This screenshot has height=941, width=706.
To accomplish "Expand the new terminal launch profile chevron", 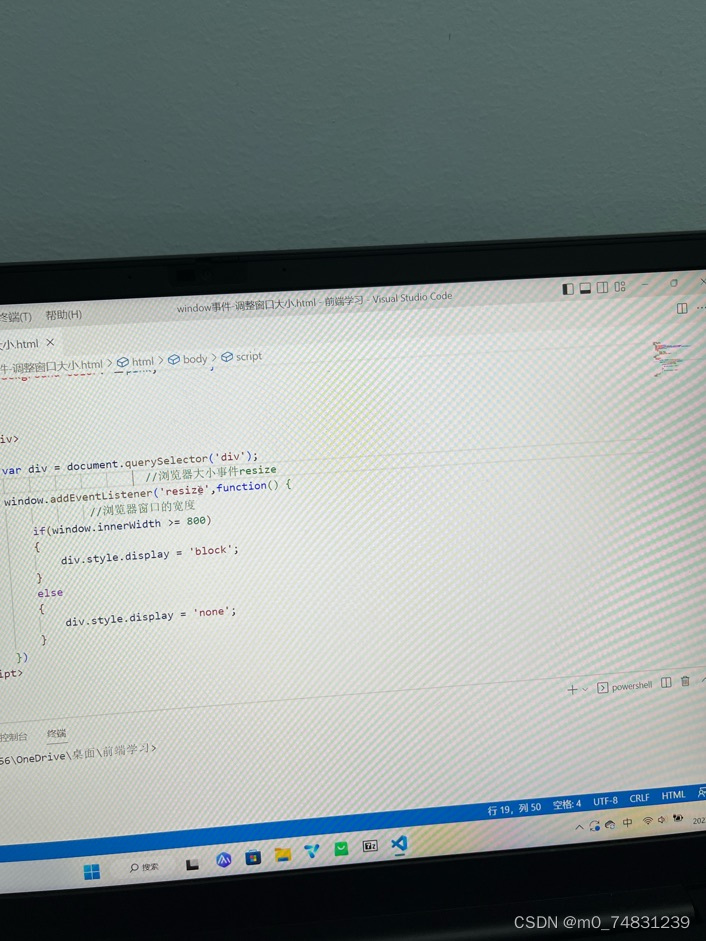I will pos(585,690).
